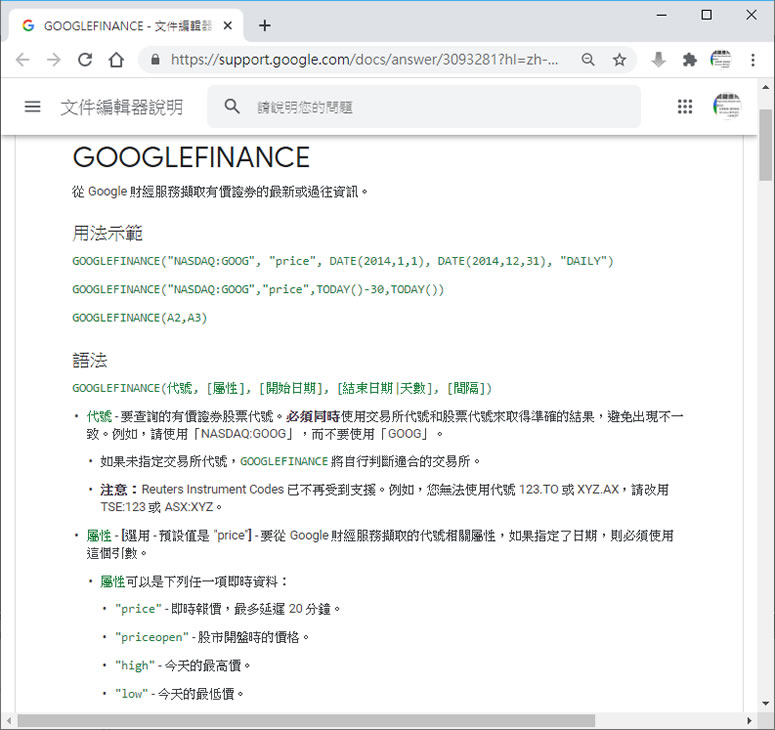Click the horizontal scrollbar left arrow
Screen dimensions: 775x730
pyautogui.click(x=8, y=721)
